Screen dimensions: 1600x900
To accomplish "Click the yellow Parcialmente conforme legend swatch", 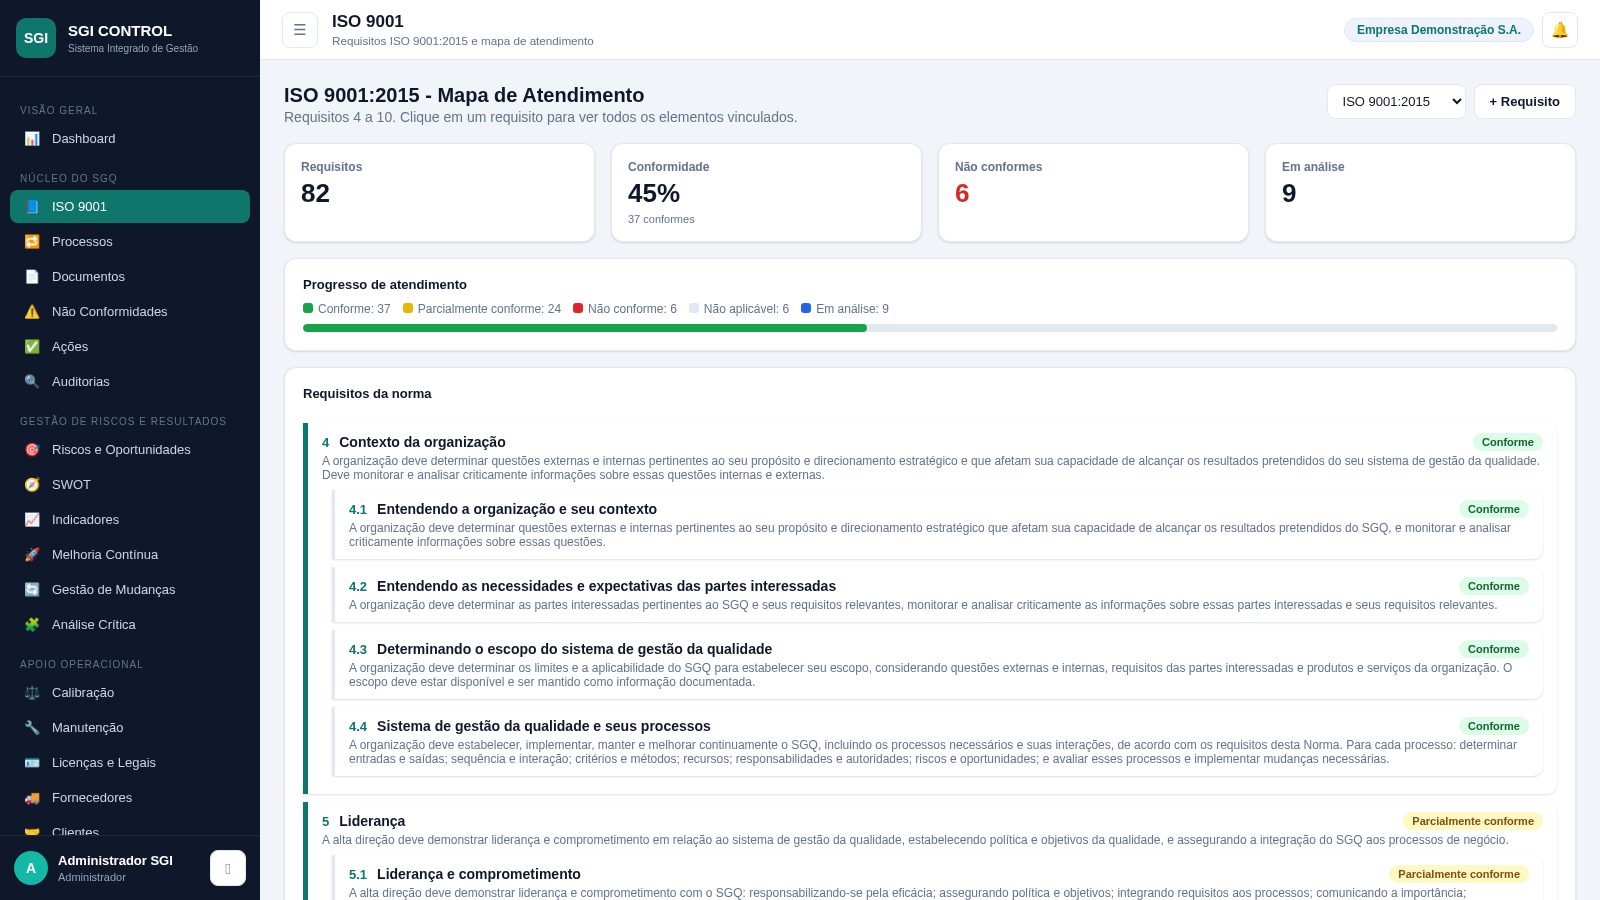I will point(408,308).
